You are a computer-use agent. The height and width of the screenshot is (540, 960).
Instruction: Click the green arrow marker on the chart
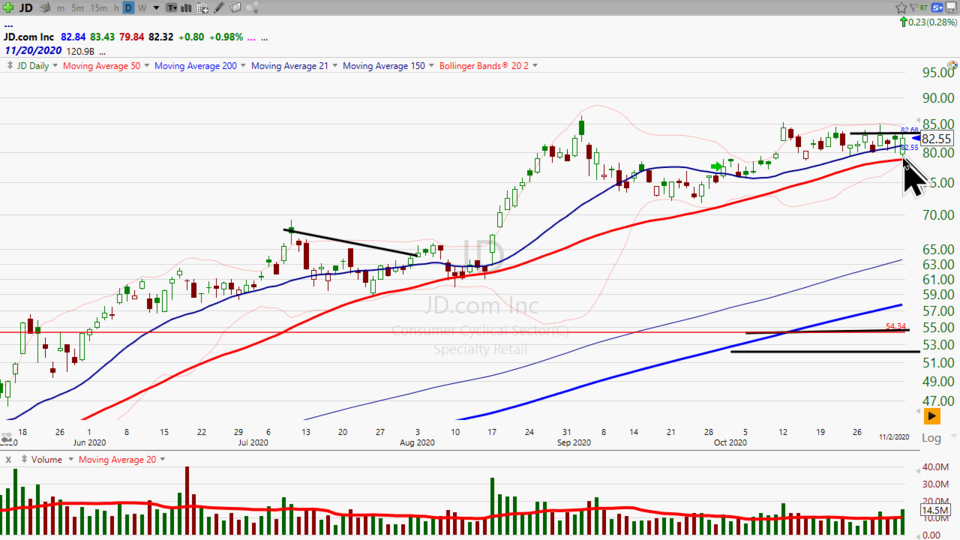pyautogui.click(x=716, y=167)
